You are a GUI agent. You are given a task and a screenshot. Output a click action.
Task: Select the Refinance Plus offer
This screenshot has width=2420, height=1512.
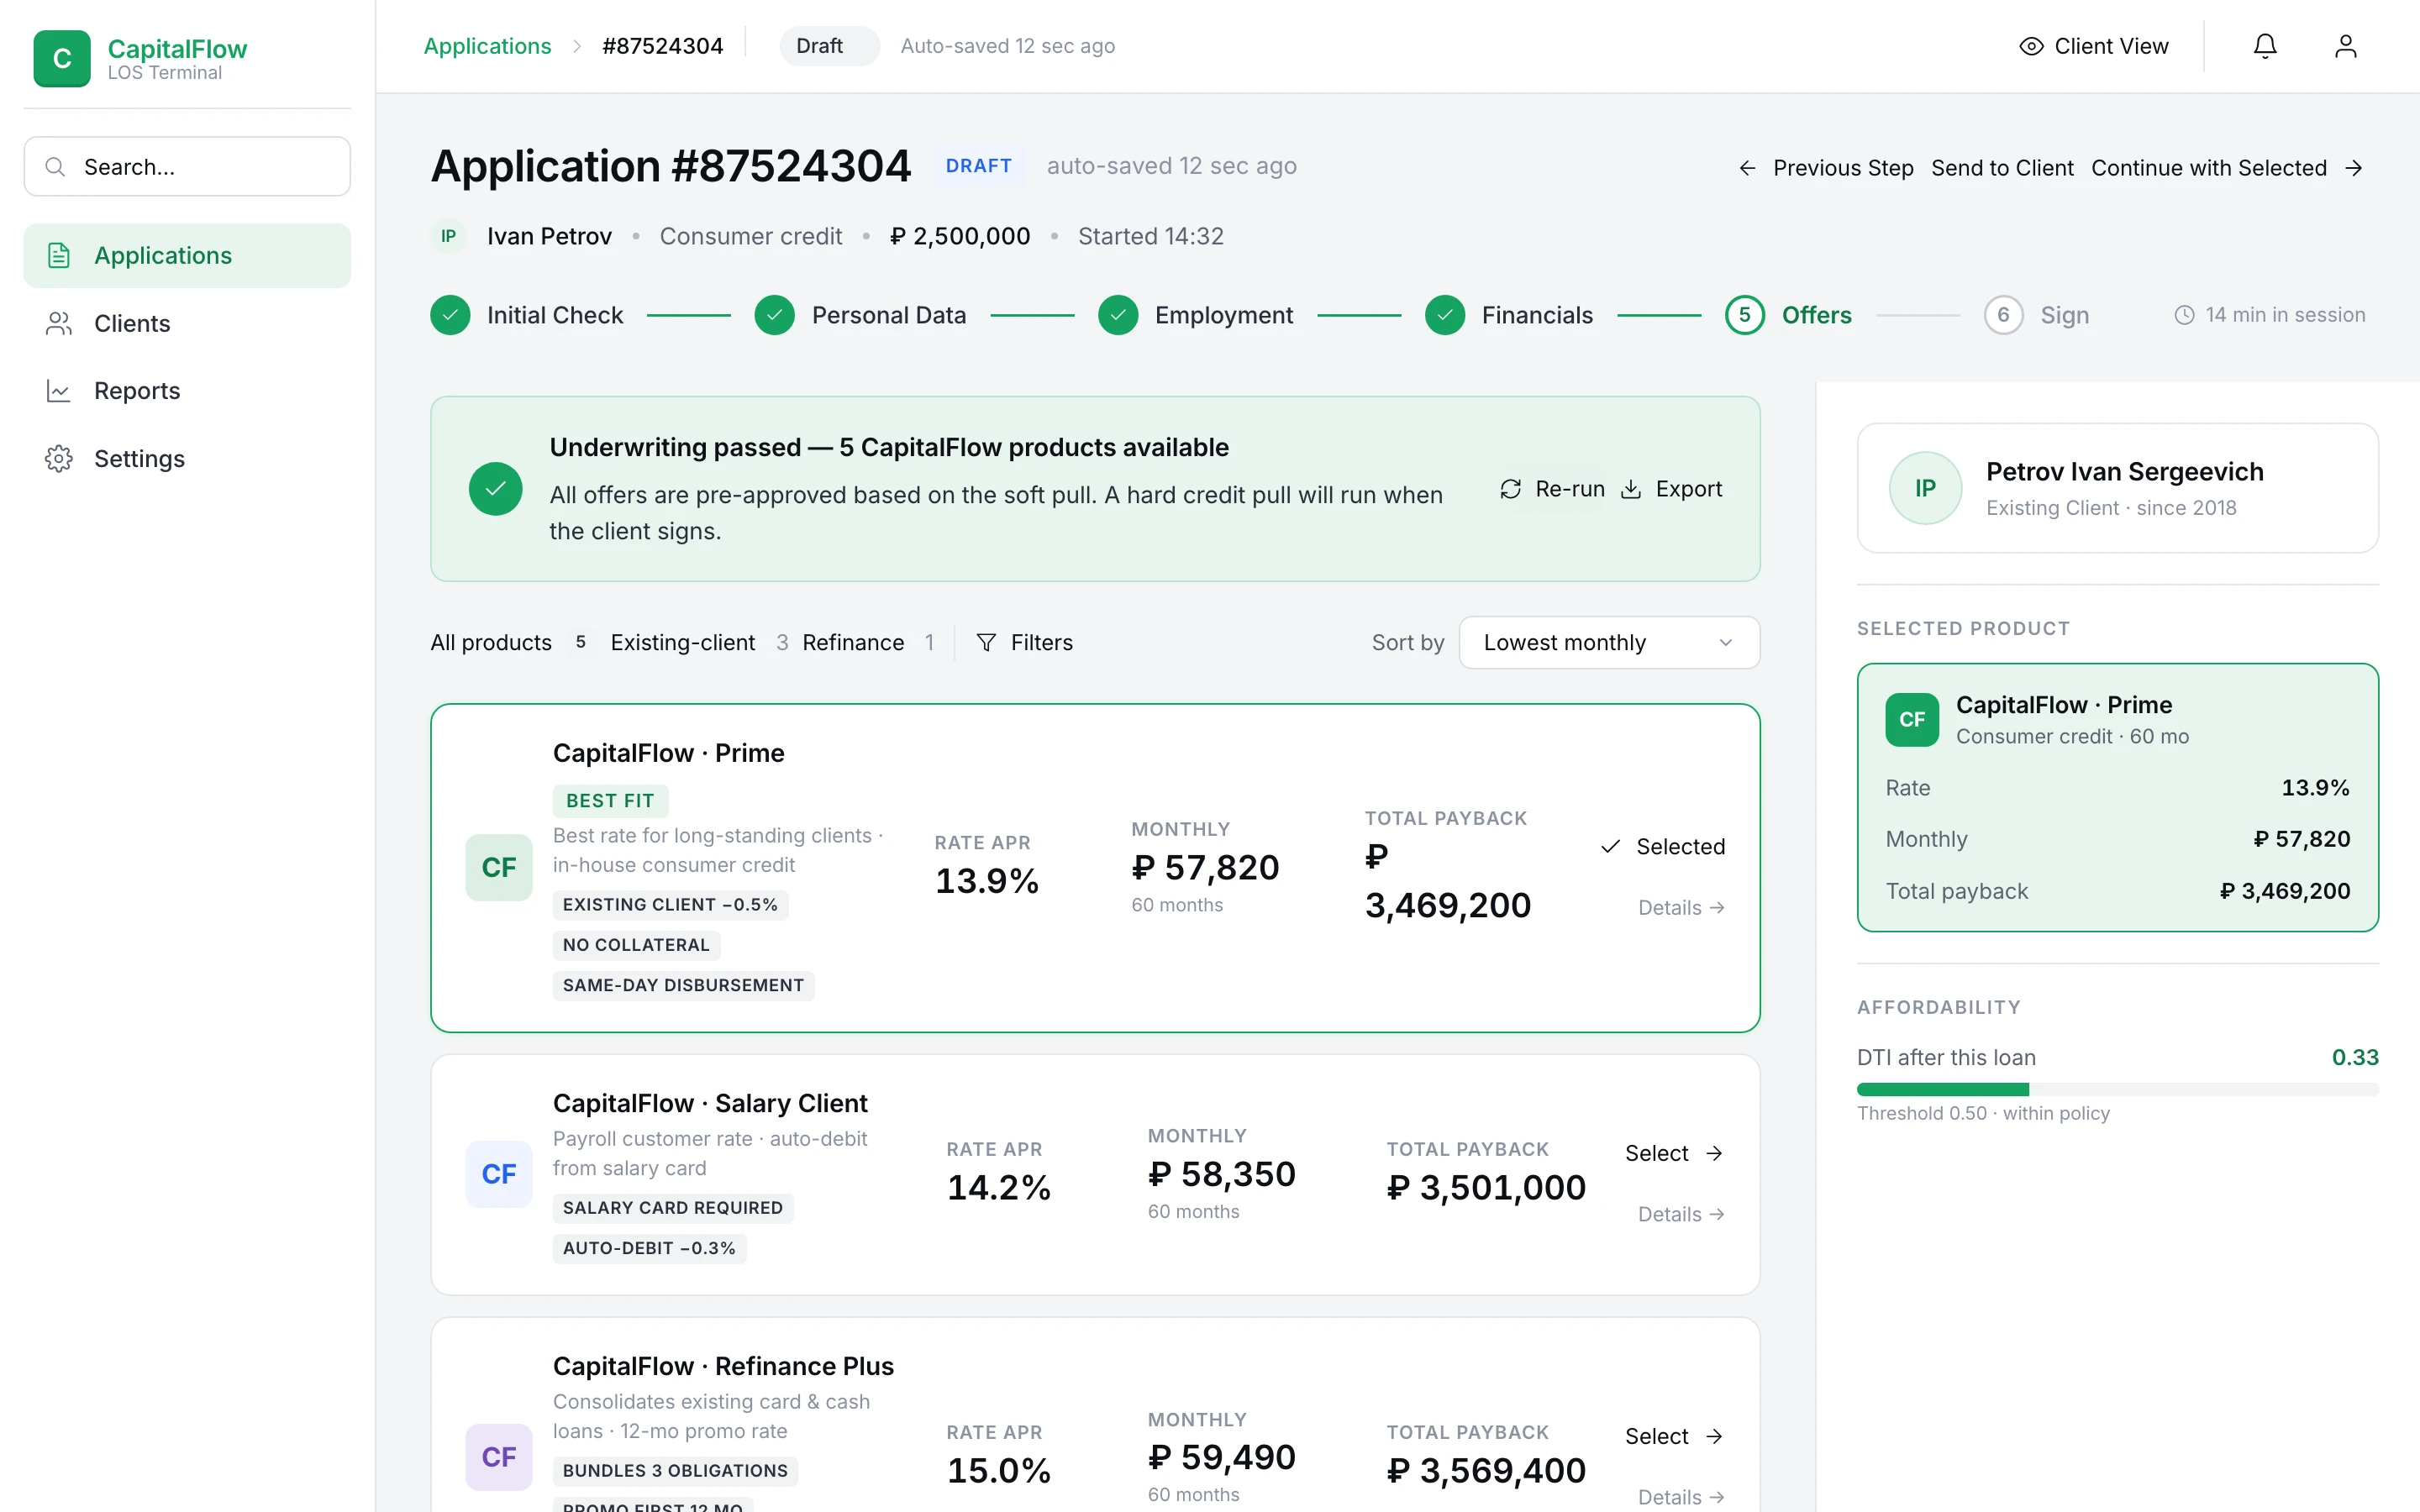click(1674, 1436)
